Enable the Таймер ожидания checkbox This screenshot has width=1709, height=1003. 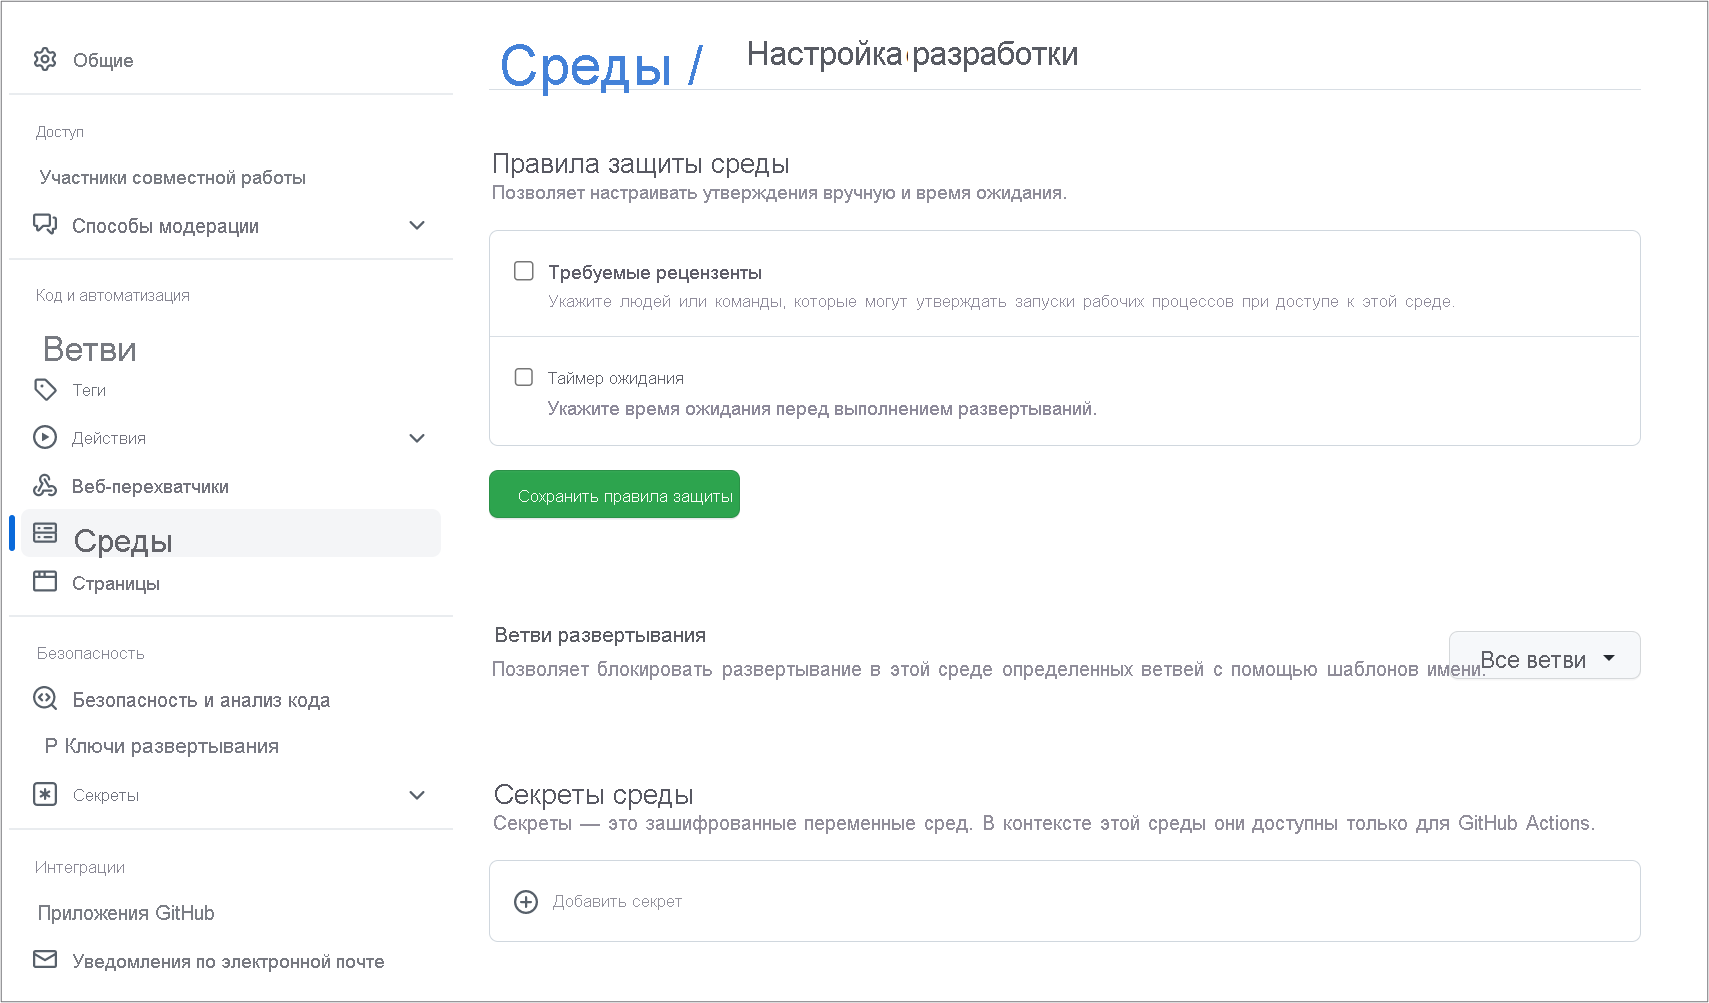[x=524, y=377]
